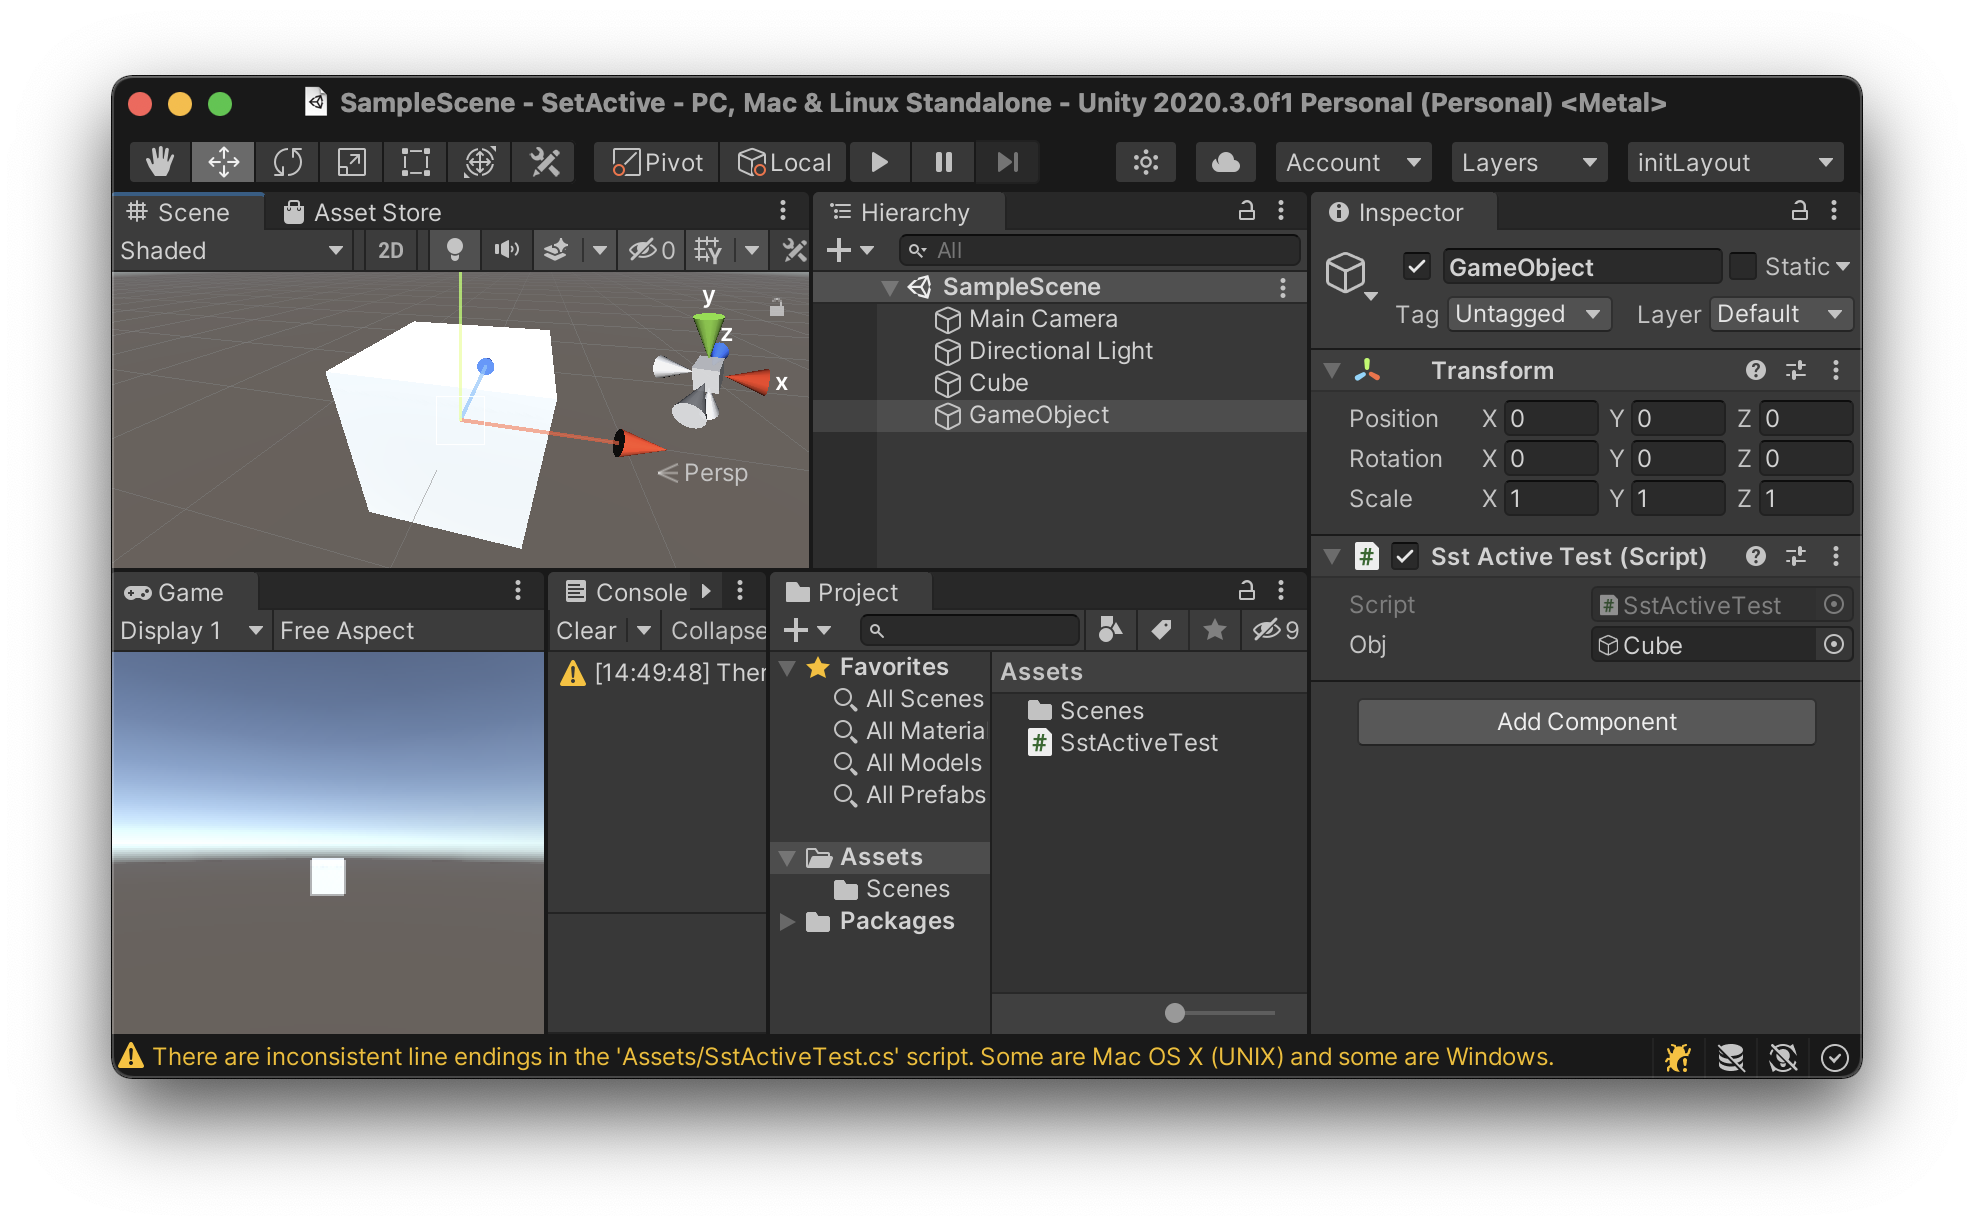Screen dimensions: 1974x1226
Task: Open the Shaded draw mode dropdown
Action: (232, 250)
